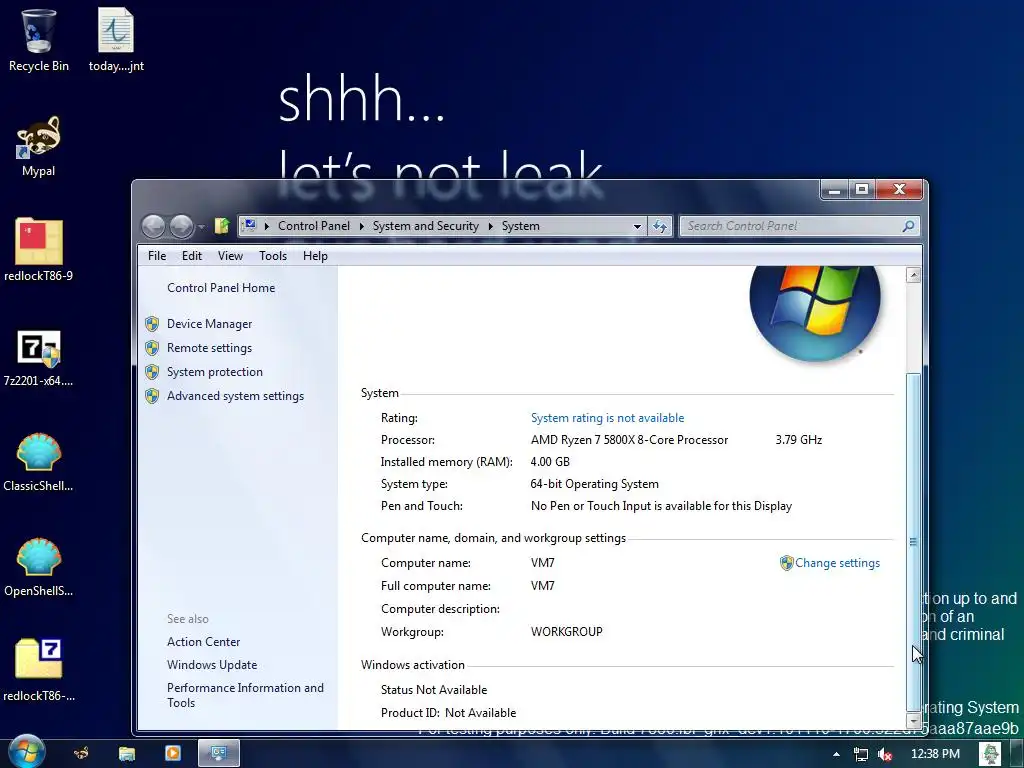Click the AMD Ryzen 7 5800X processor text
This screenshot has width=1024, height=768.
click(629, 440)
